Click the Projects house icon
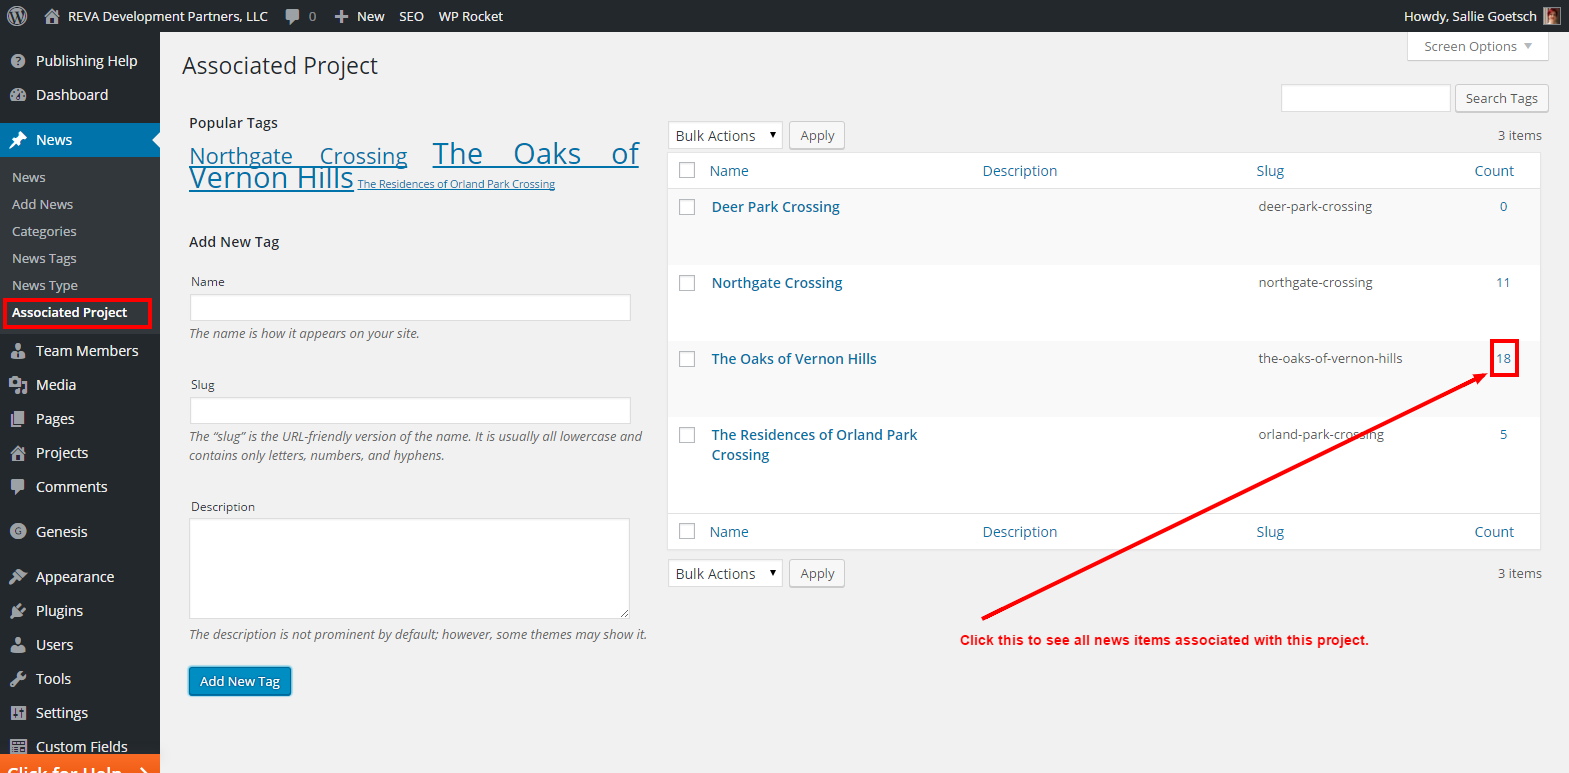The height and width of the screenshot is (773, 1569). [18, 453]
